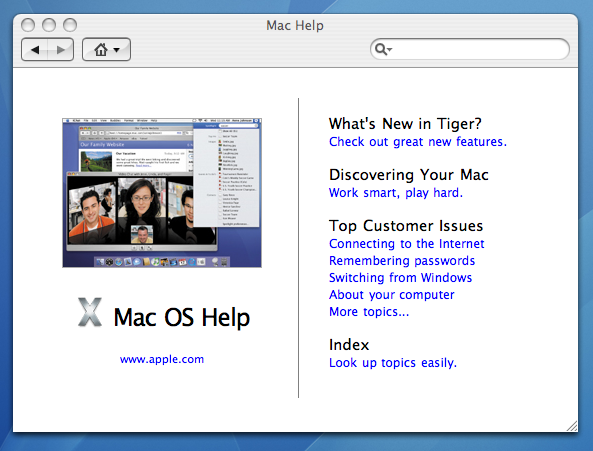
Task: Click the magnifying glass search options icon
Action: click(x=383, y=49)
